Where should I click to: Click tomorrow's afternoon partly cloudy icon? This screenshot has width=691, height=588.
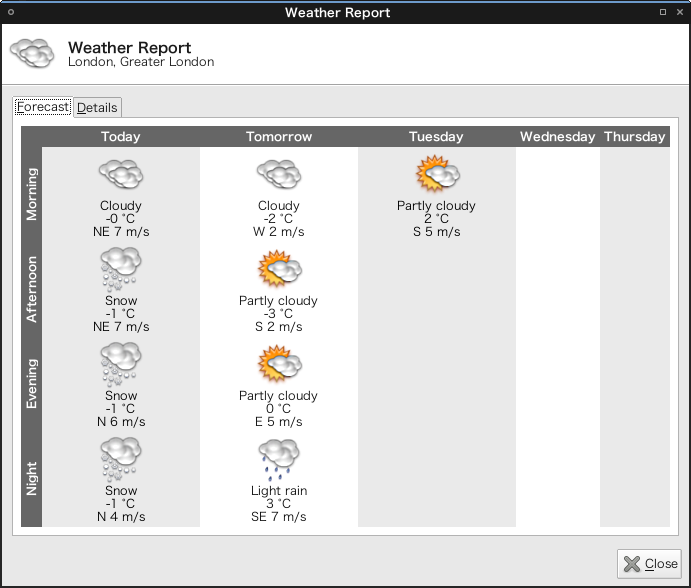(x=279, y=269)
